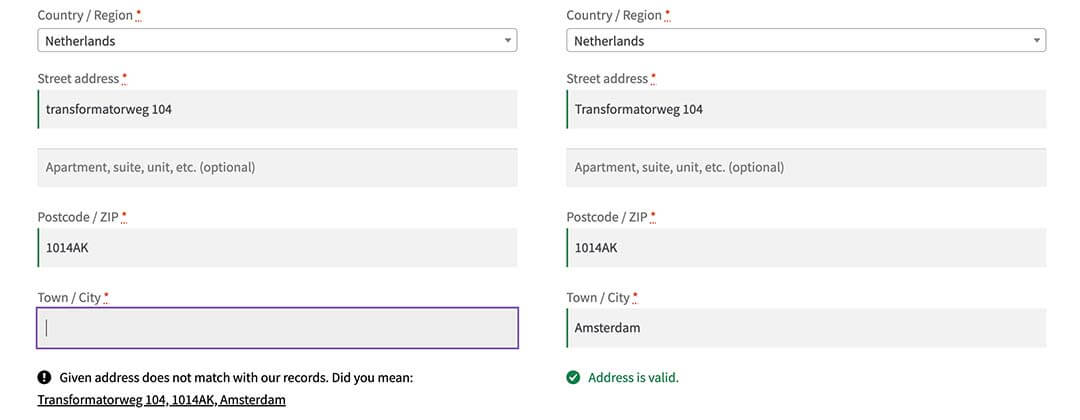1080x420 pixels.
Task: Select the right Apartment, suite, unit field
Action: click(806, 167)
